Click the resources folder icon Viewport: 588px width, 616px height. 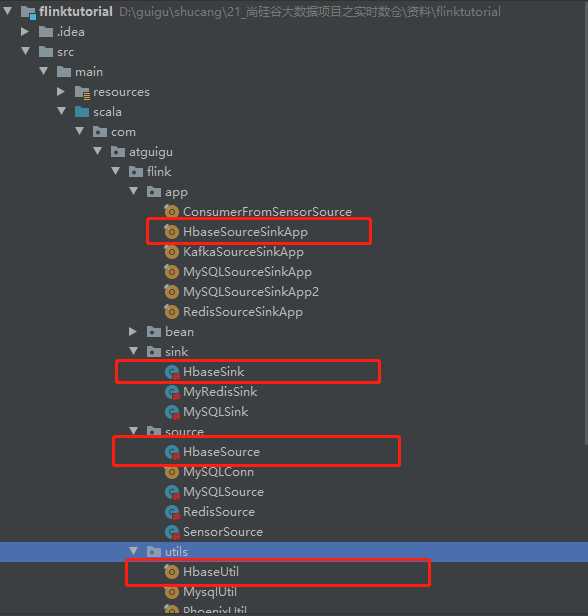pyautogui.click(x=82, y=92)
